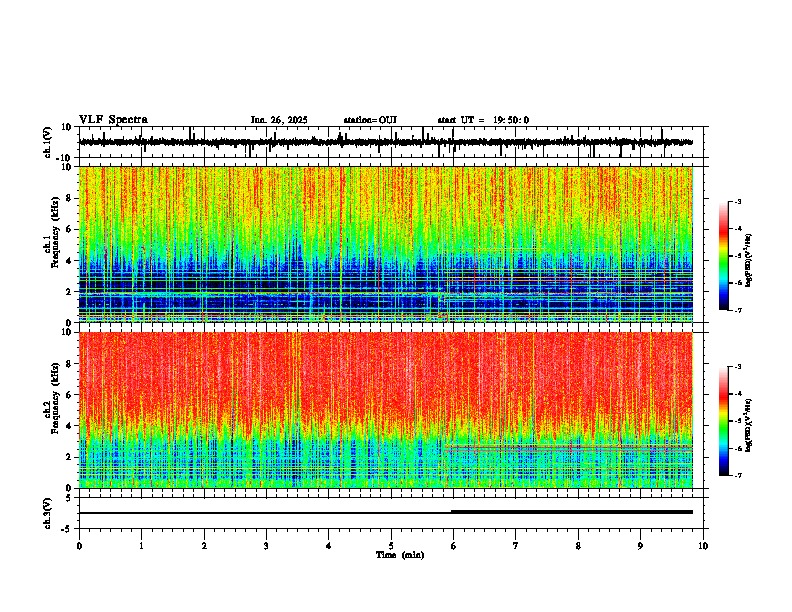Click time axis tick label "6"
Viewport: 792px width, 612px height.
454,546
